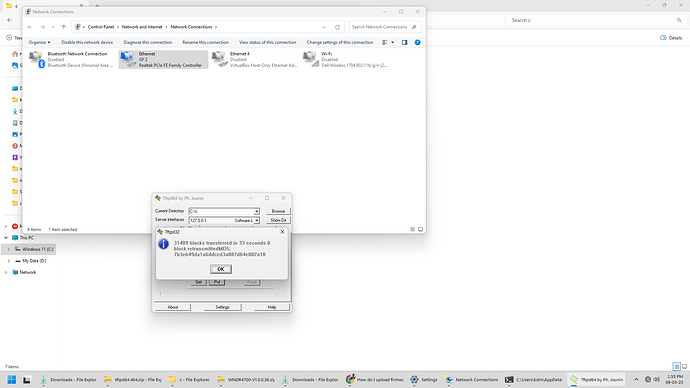This screenshot has width=690, height=388.
Task: Click the refresh icon in Network Connections
Action: tap(338, 27)
